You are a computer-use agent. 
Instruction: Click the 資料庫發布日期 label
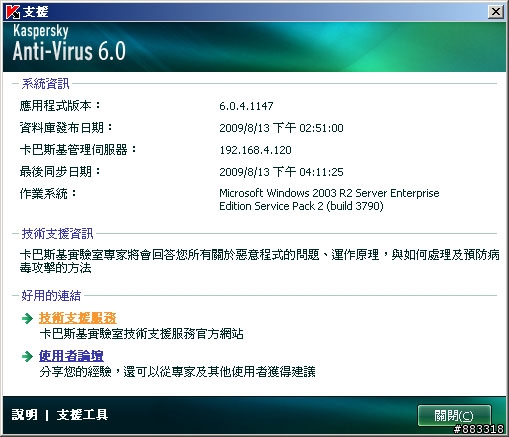pos(66,128)
